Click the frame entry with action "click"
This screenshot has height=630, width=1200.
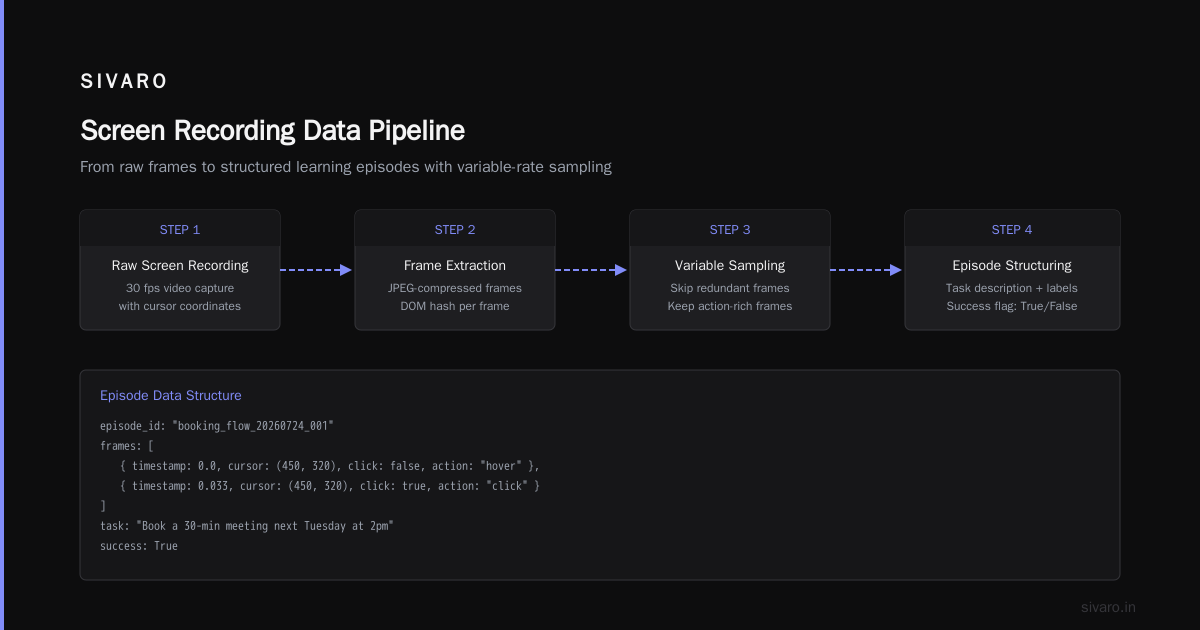tap(329, 486)
